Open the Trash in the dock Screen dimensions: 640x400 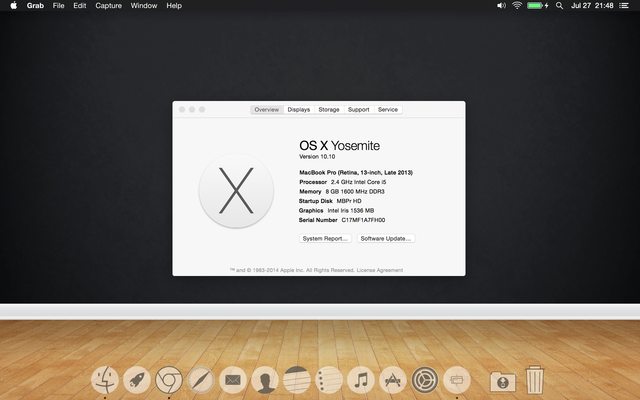coord(534,380)
